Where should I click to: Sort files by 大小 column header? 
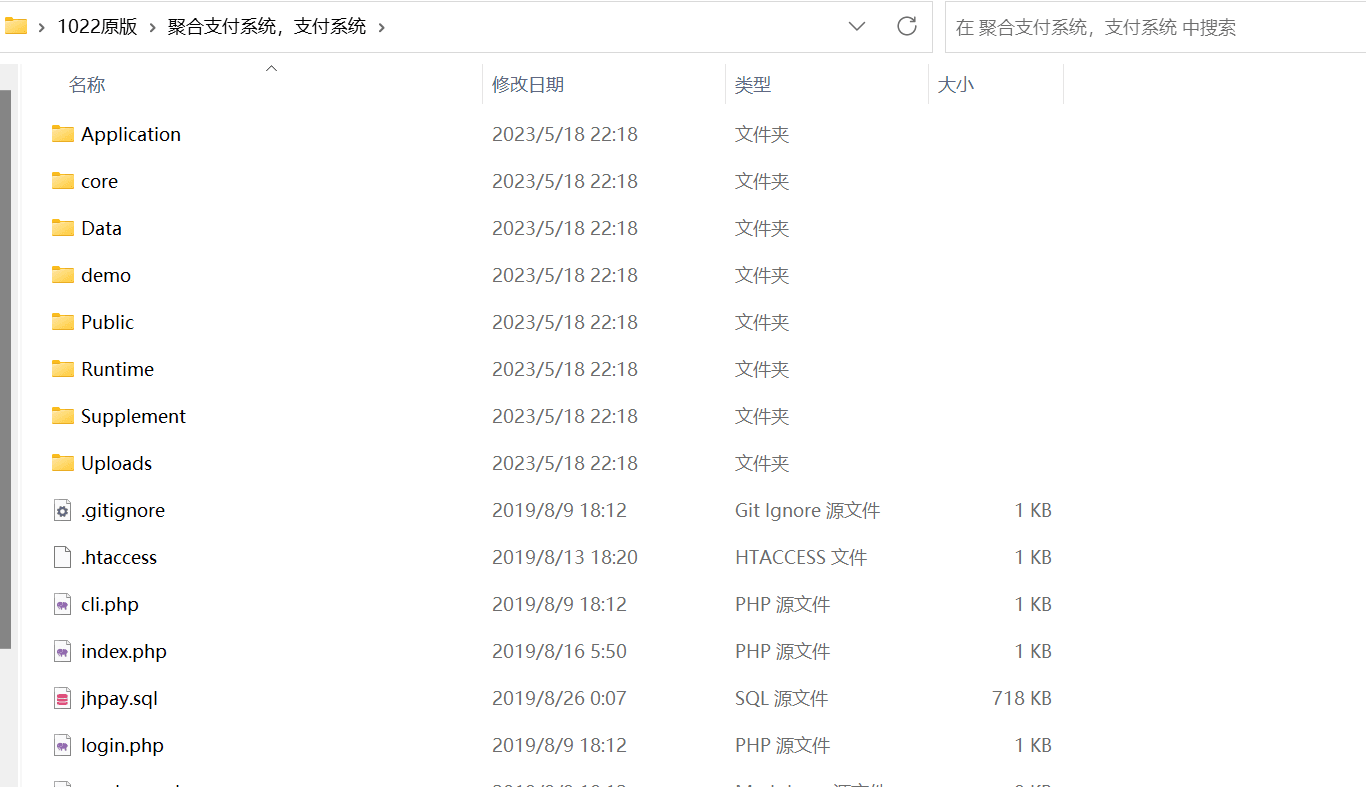tap(955, 85)
